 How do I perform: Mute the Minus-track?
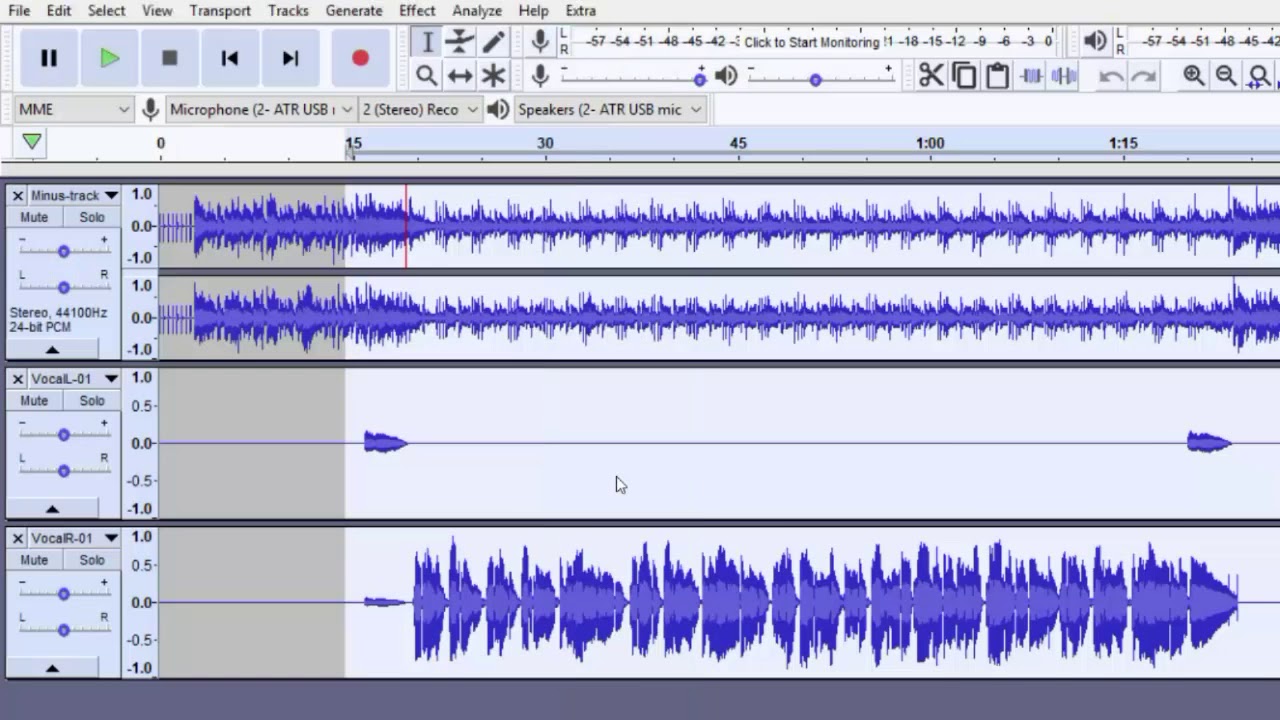pyautogui.click(x=34, y=217)
